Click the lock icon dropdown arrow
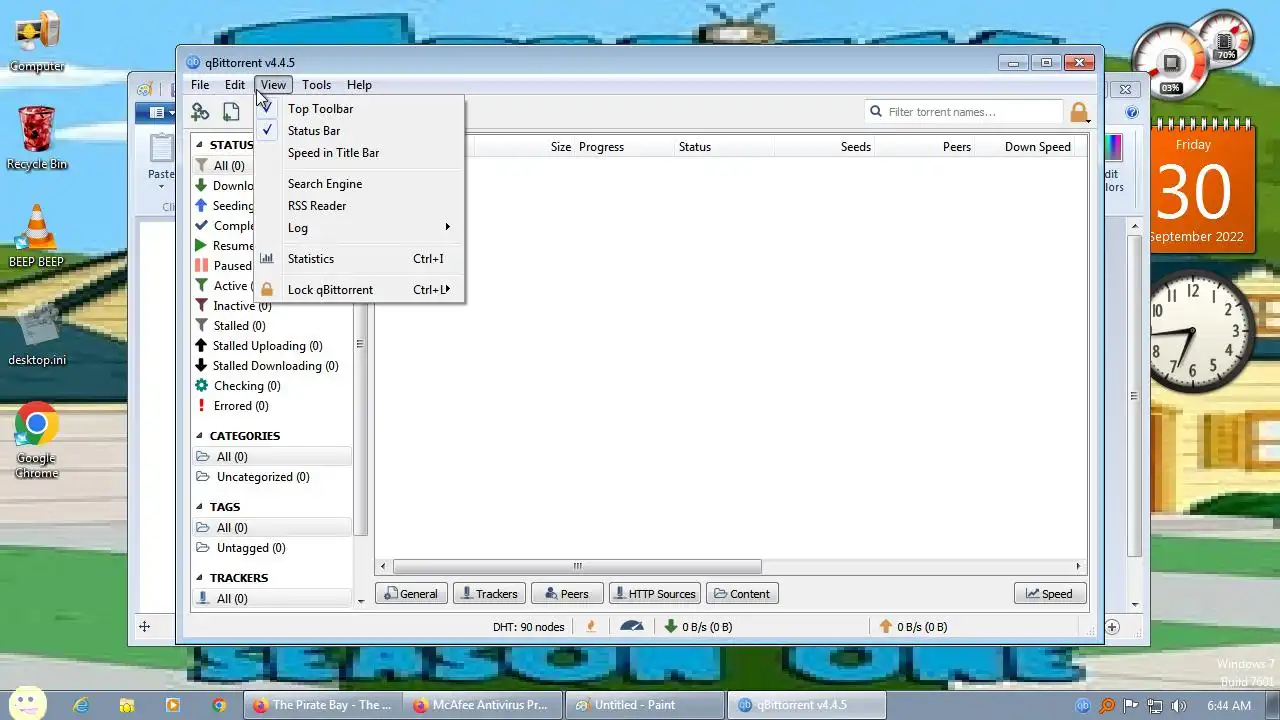The image size is (1280, 720). [1088, 121]
